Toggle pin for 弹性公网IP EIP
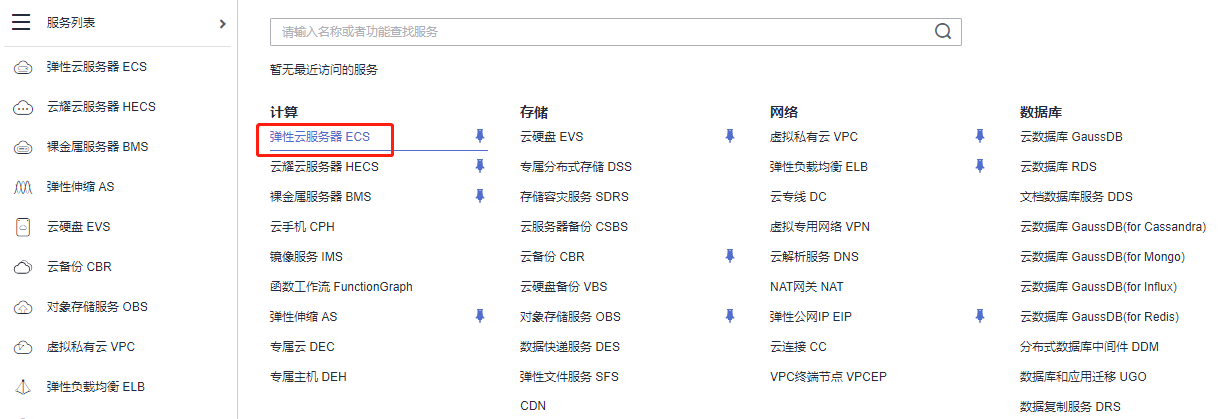This screenshot has height=419, width=1221. coord(980,316)
